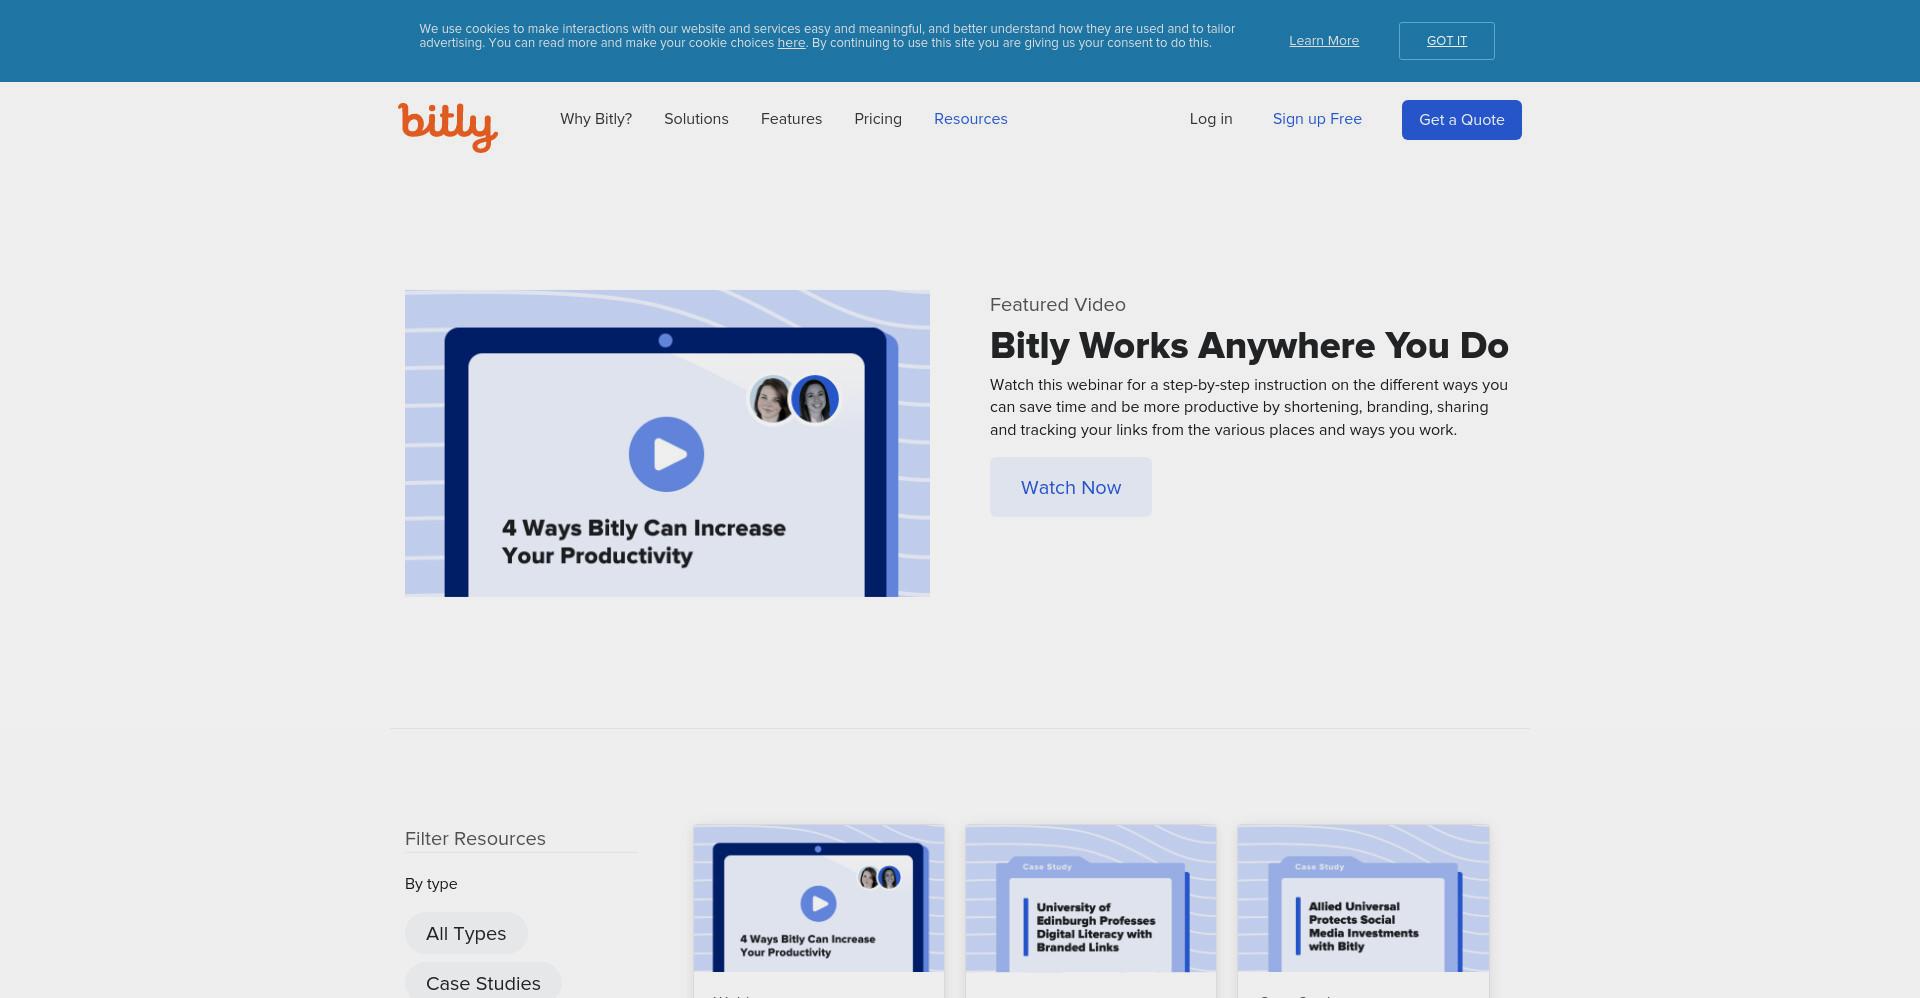This screenshot has height=998, width=1920.
Task: Open the University of Edinburgh case study card
Action: 1091,898
